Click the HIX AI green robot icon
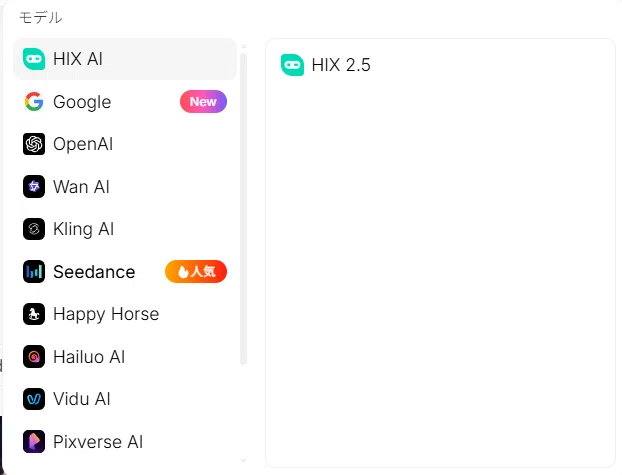The height and width of the screenshot is (475, 622). (34, 59)
